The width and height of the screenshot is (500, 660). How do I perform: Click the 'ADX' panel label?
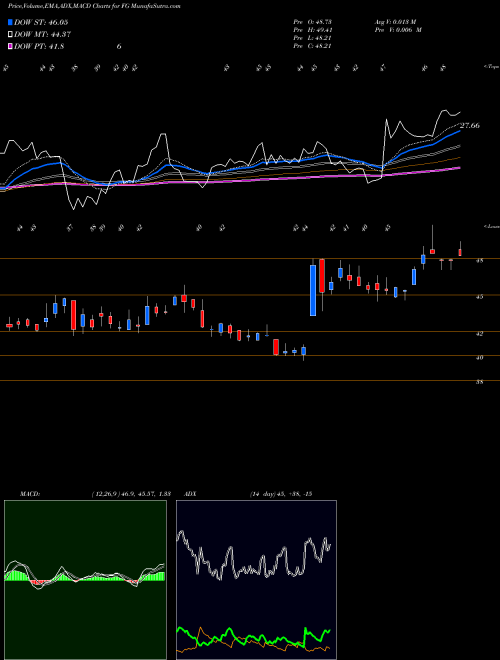[x=191, y=494]
